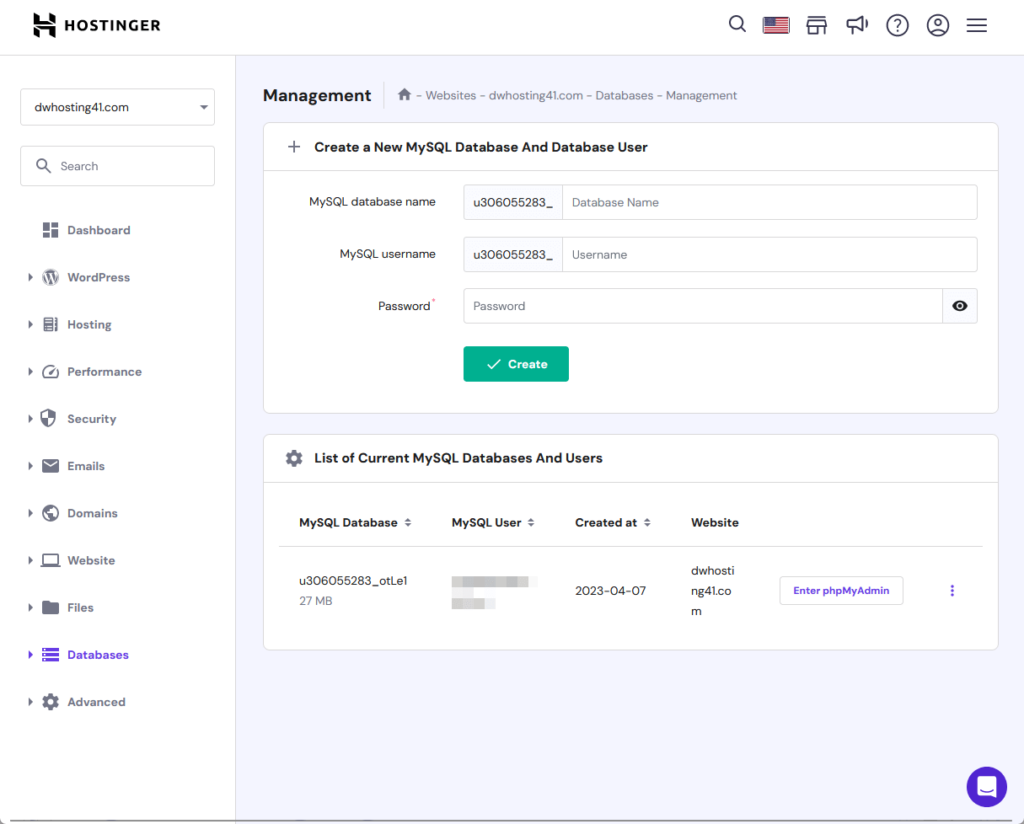Open the Website sidebar menu label
The width and height of the screenshot is (1024, 824).
91,560
